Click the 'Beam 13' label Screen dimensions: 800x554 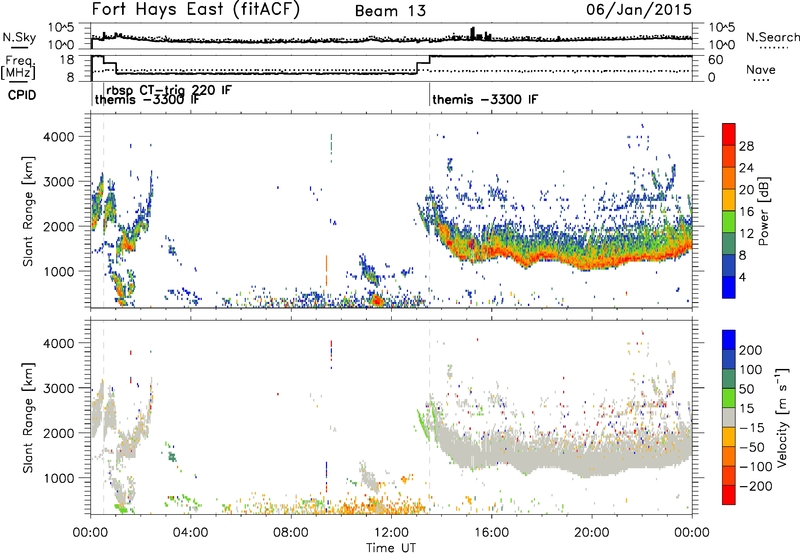390,11
